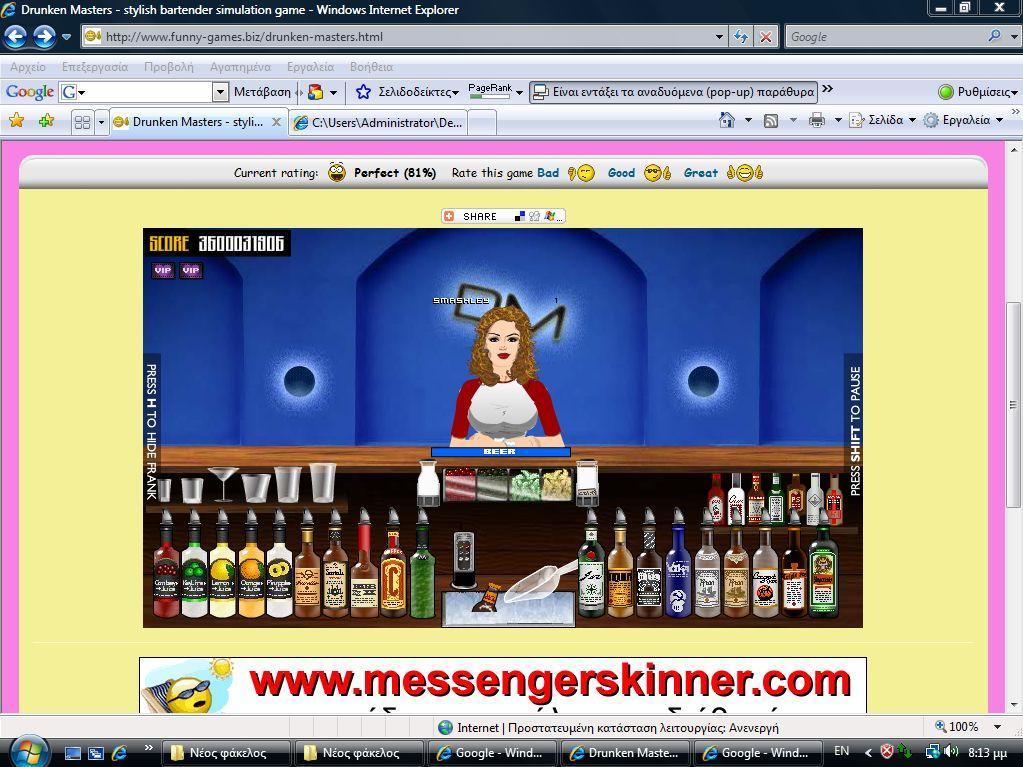The height and width of the screenshot is (767, 1023).
Task: Pick the bottle with the large C label
Action: (393, 565)
